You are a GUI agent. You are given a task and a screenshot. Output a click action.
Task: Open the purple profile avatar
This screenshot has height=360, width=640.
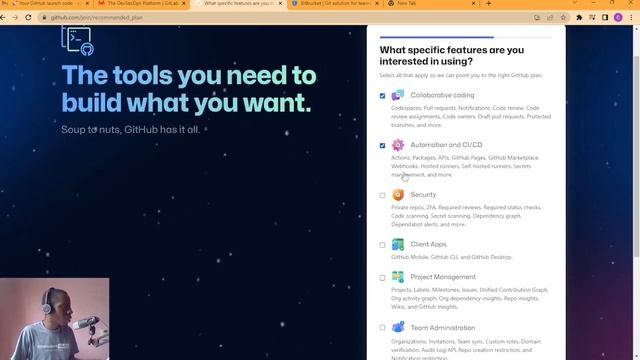pos(618,18)
